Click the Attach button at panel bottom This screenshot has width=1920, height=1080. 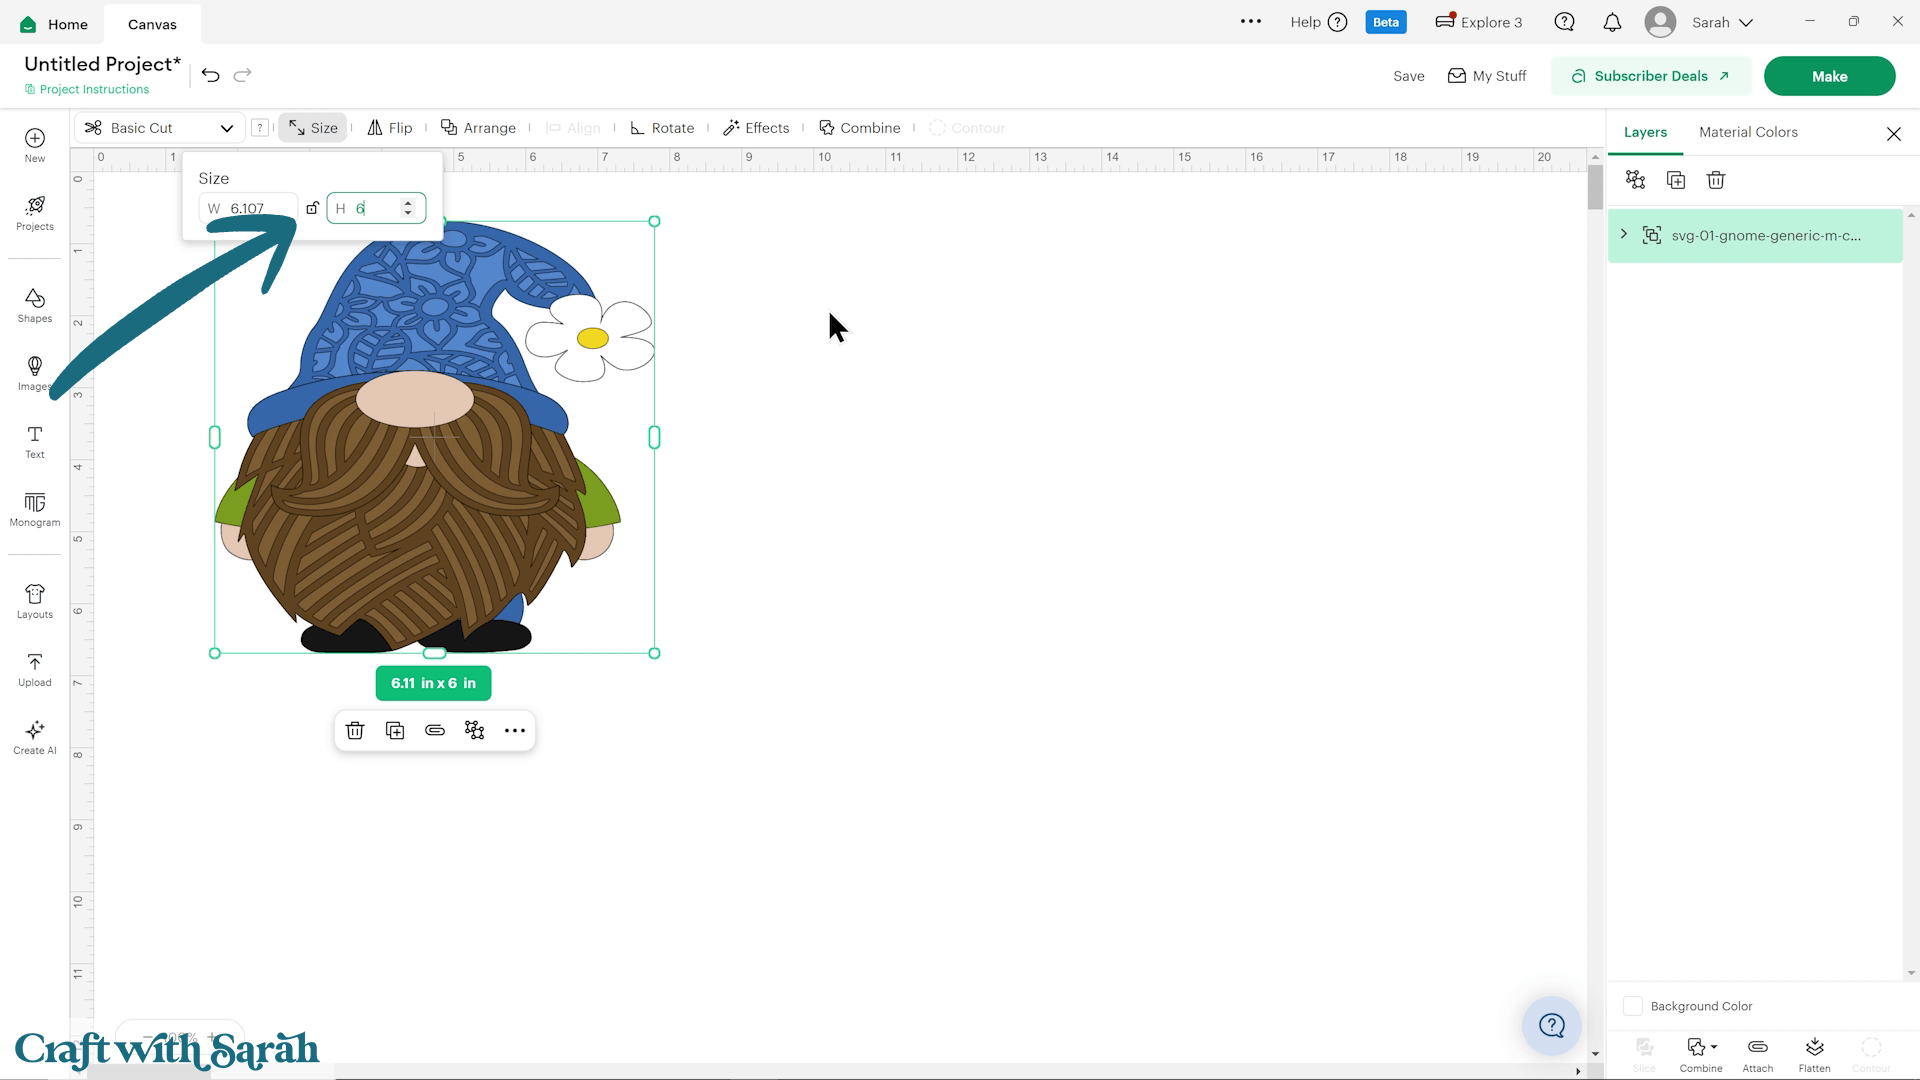coord(1758,1055)
